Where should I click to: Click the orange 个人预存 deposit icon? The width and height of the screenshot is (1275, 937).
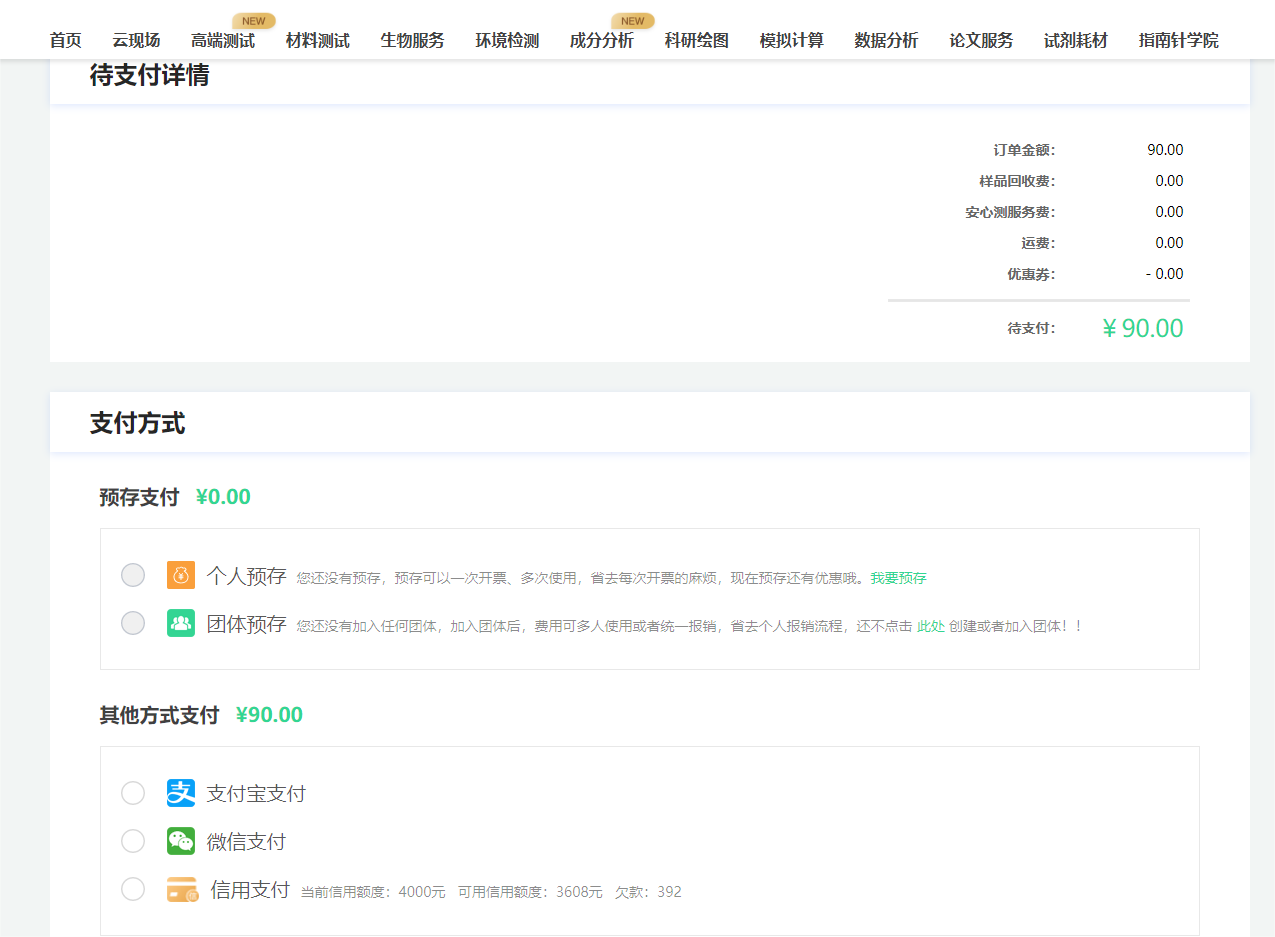pyautogui.click(x=180, y=577)
